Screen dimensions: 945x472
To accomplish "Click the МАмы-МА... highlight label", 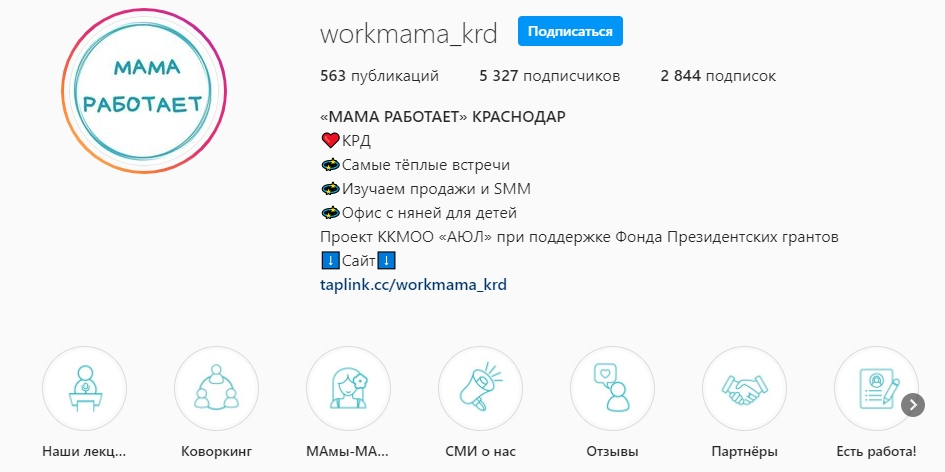I will tap(348, 452).
